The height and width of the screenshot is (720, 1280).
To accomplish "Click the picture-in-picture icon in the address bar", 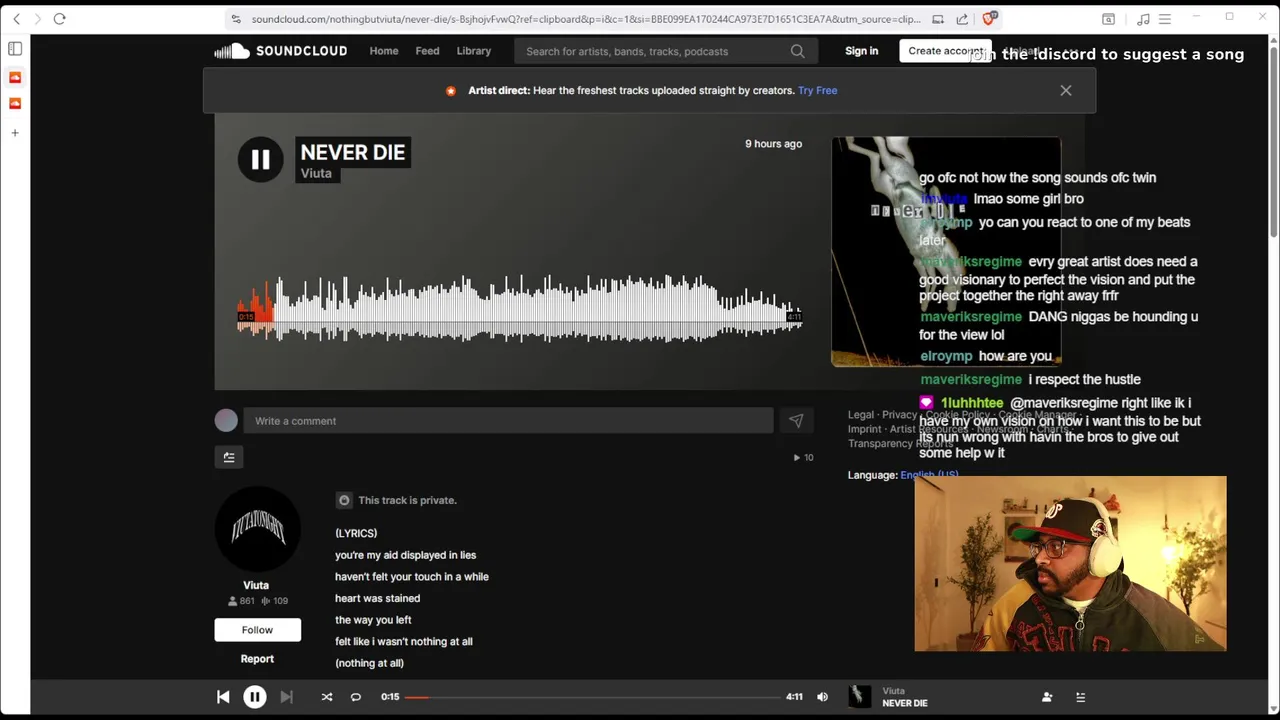I will (938, 18).
